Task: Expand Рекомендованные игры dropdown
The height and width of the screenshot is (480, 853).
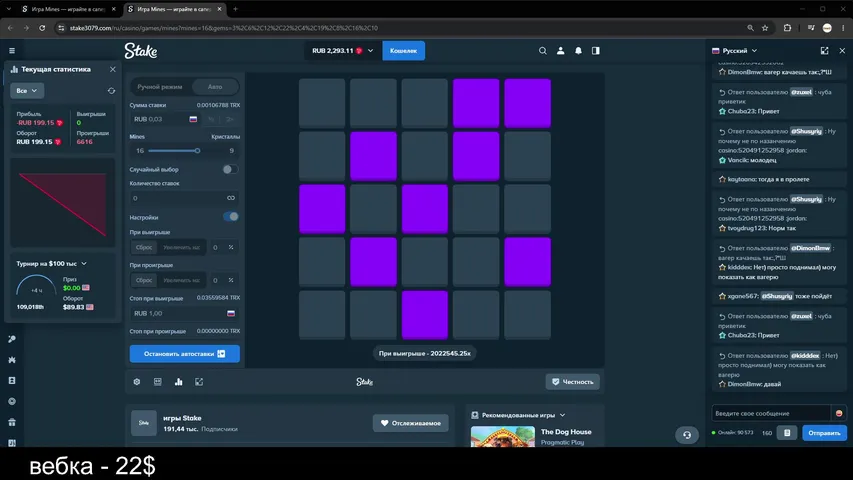Action: [518, 415]
